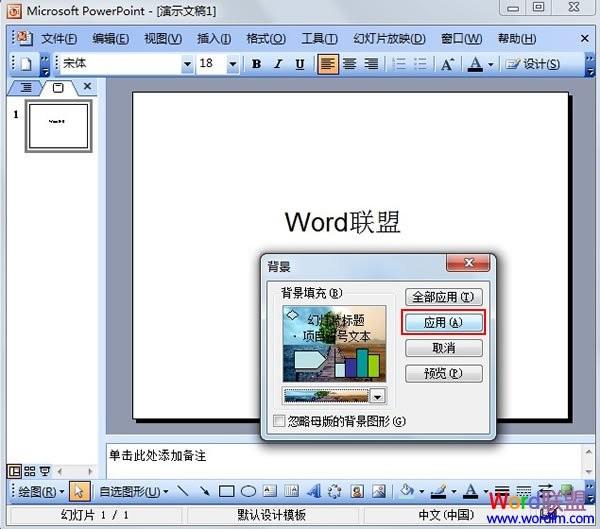Align text left
This screenshot has height=529, width=600.
point(328,64)
